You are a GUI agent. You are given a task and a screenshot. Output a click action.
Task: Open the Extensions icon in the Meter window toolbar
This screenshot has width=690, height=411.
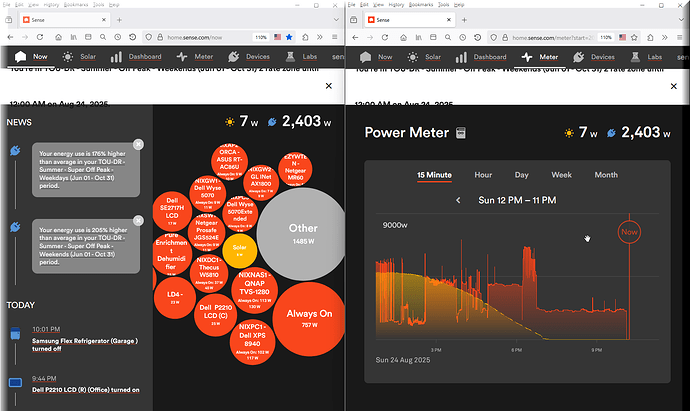pos(650,38)
